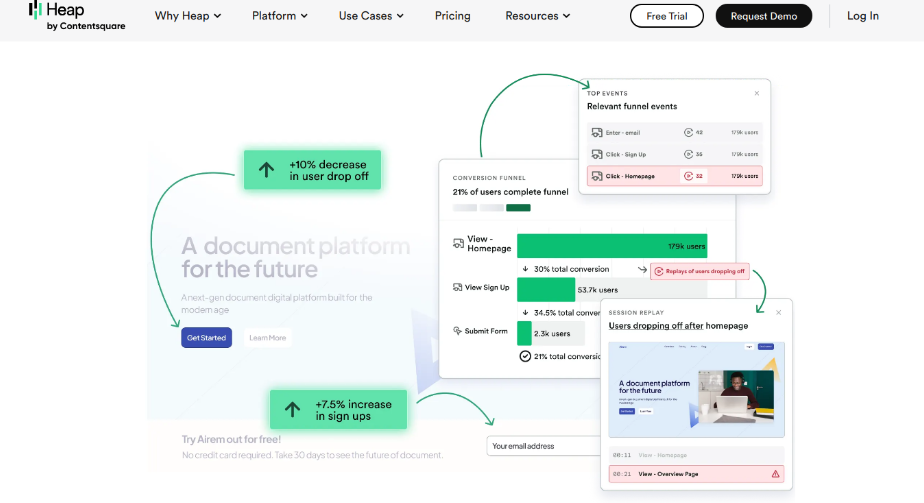Click the Free Trial button

[x=666, y=16]
